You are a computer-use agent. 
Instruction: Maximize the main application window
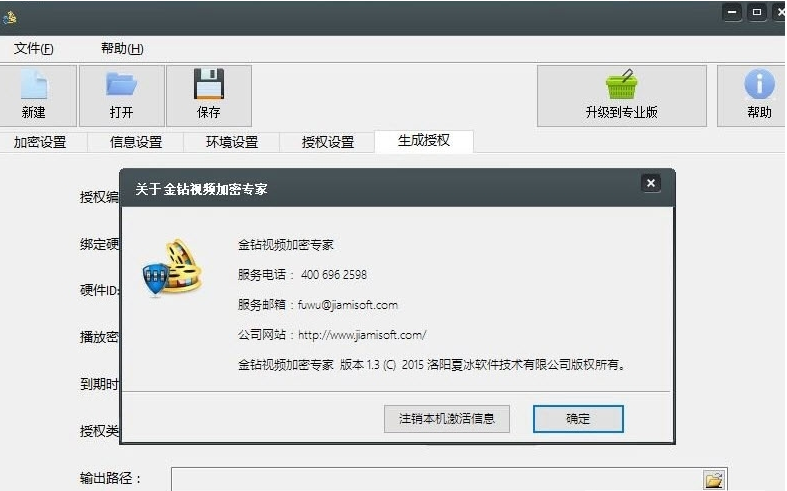point(757,12)
